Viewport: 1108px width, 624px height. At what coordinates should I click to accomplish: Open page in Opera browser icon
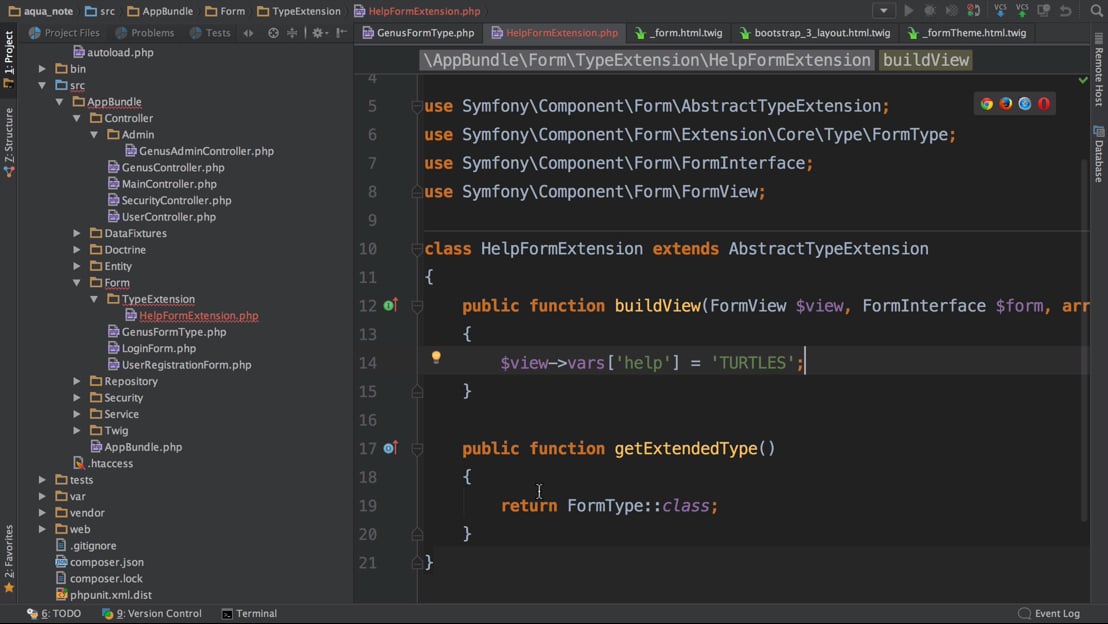[x=1044, y=104]
